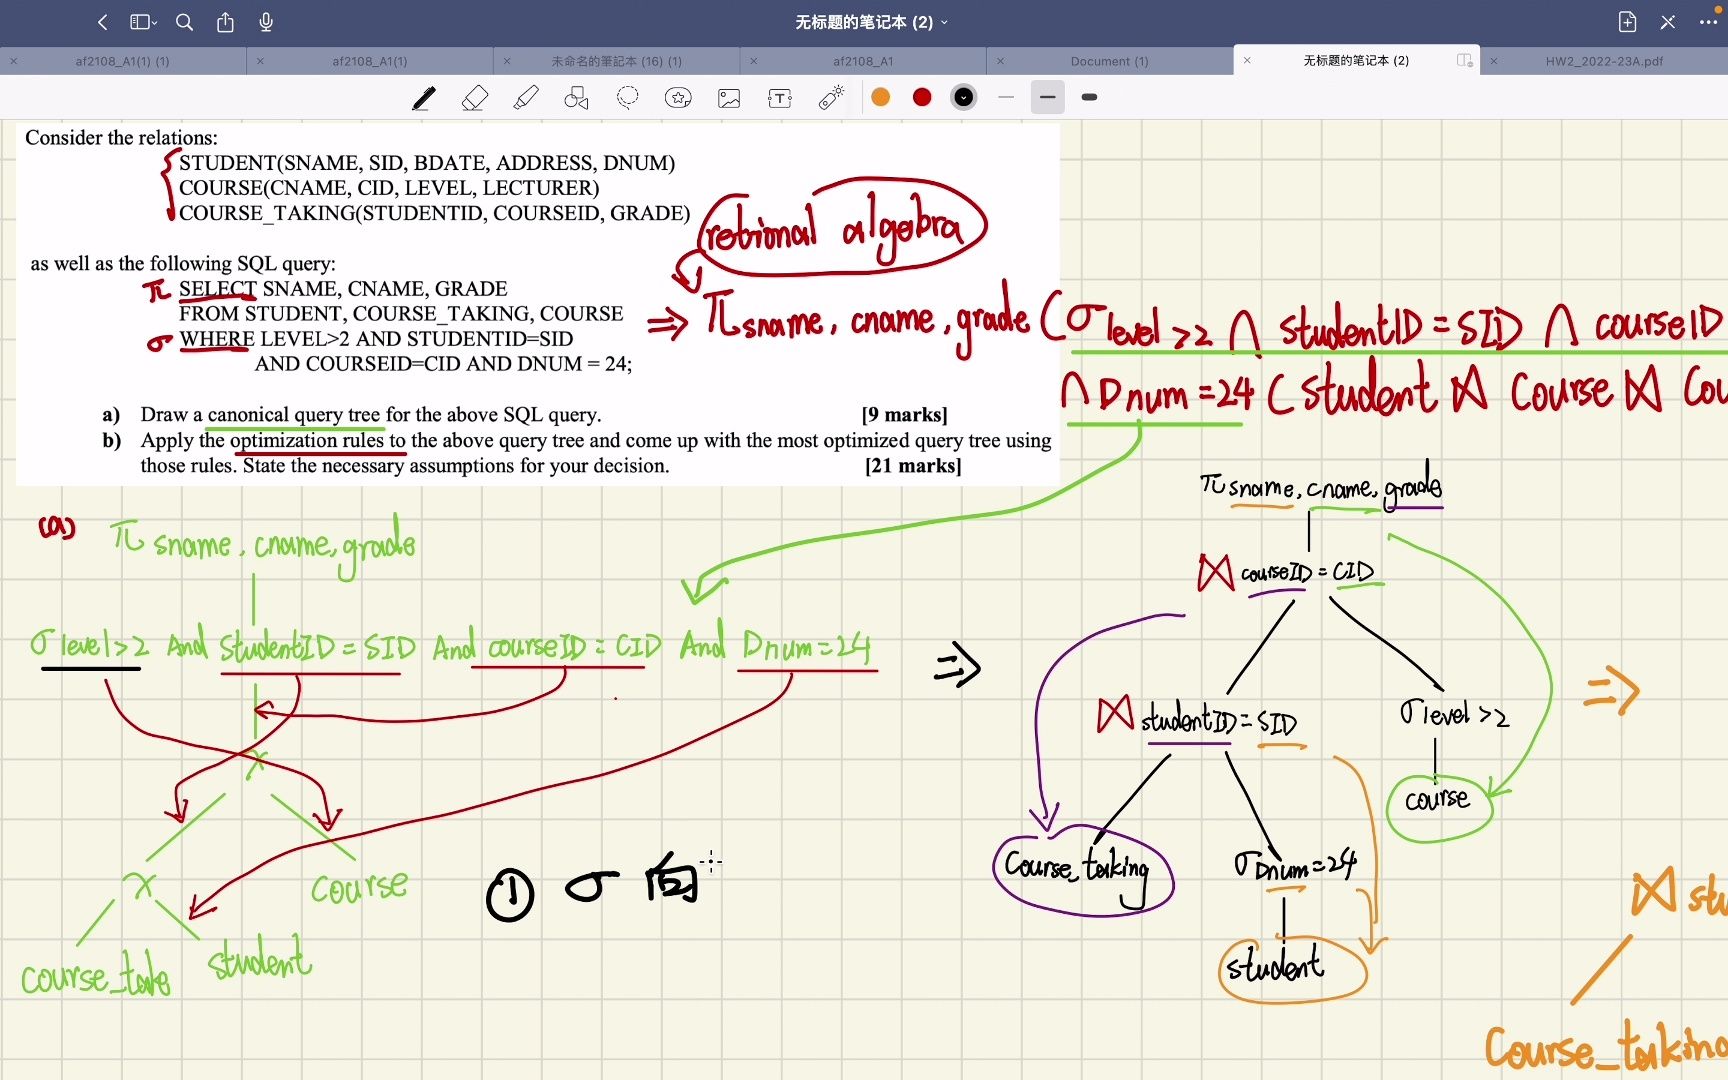Select the Text box tool
1728x1080 pixels.
[x=780, y=98]
